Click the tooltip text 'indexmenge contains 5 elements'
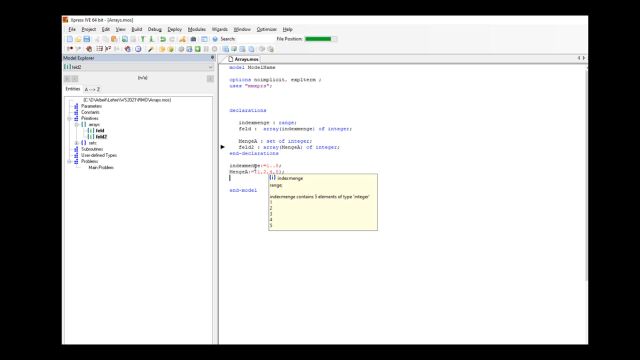Viewport: 640px width, 360px height. point(320,197)
